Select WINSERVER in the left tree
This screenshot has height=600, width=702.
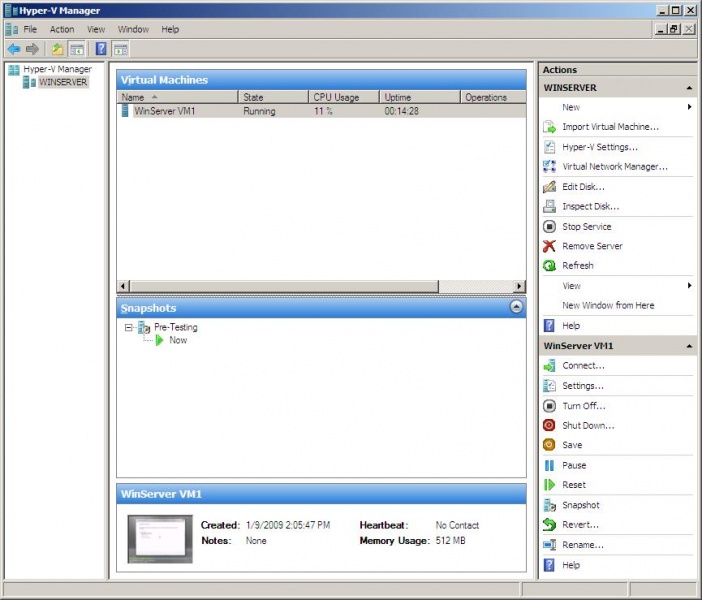click(x=62, y=82)
